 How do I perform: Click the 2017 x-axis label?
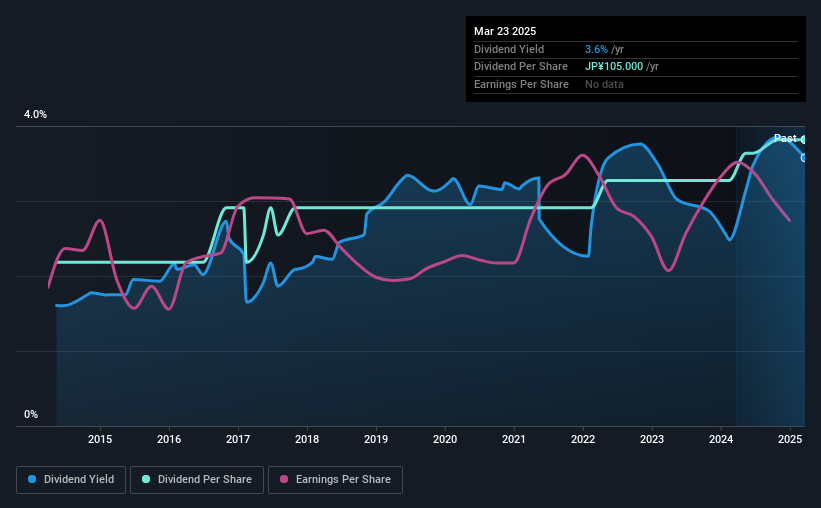point(238,439)
